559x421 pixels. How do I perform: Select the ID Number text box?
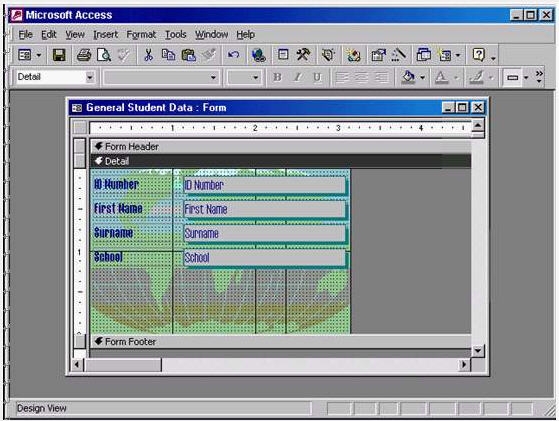(264, 185)
